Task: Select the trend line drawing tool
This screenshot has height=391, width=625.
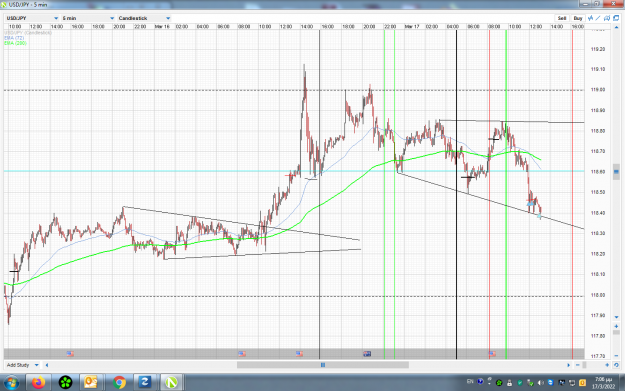Action: point(598,18)
